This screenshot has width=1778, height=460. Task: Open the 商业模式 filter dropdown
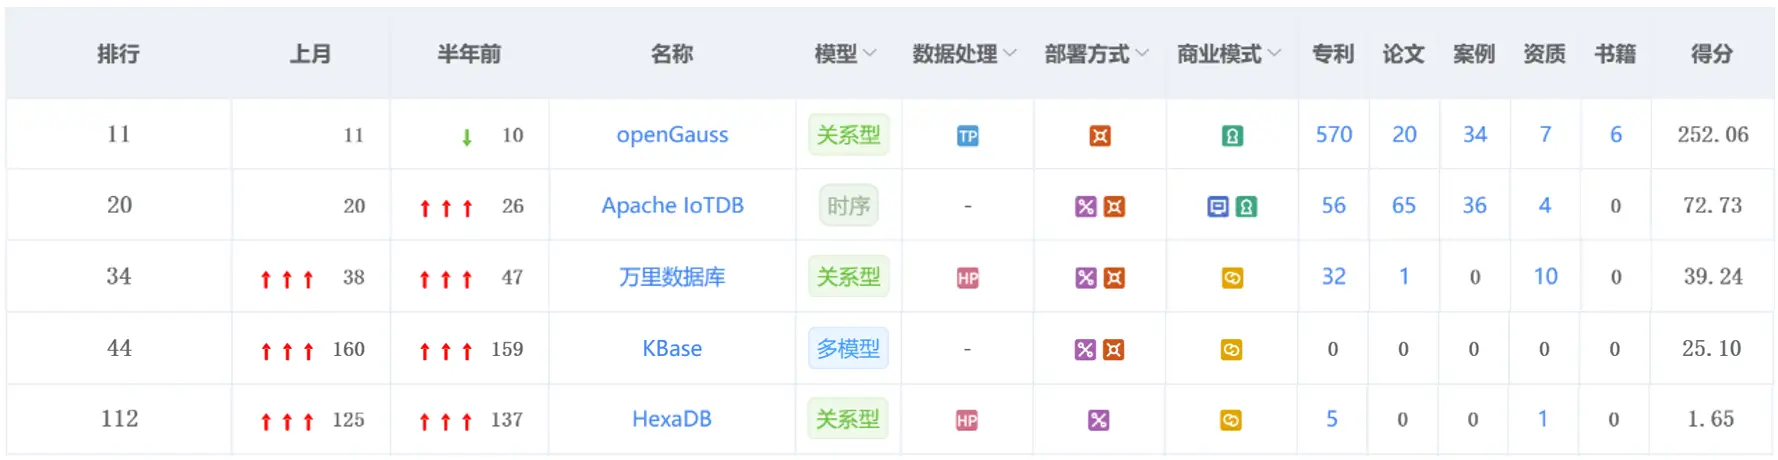point(1274,54)
